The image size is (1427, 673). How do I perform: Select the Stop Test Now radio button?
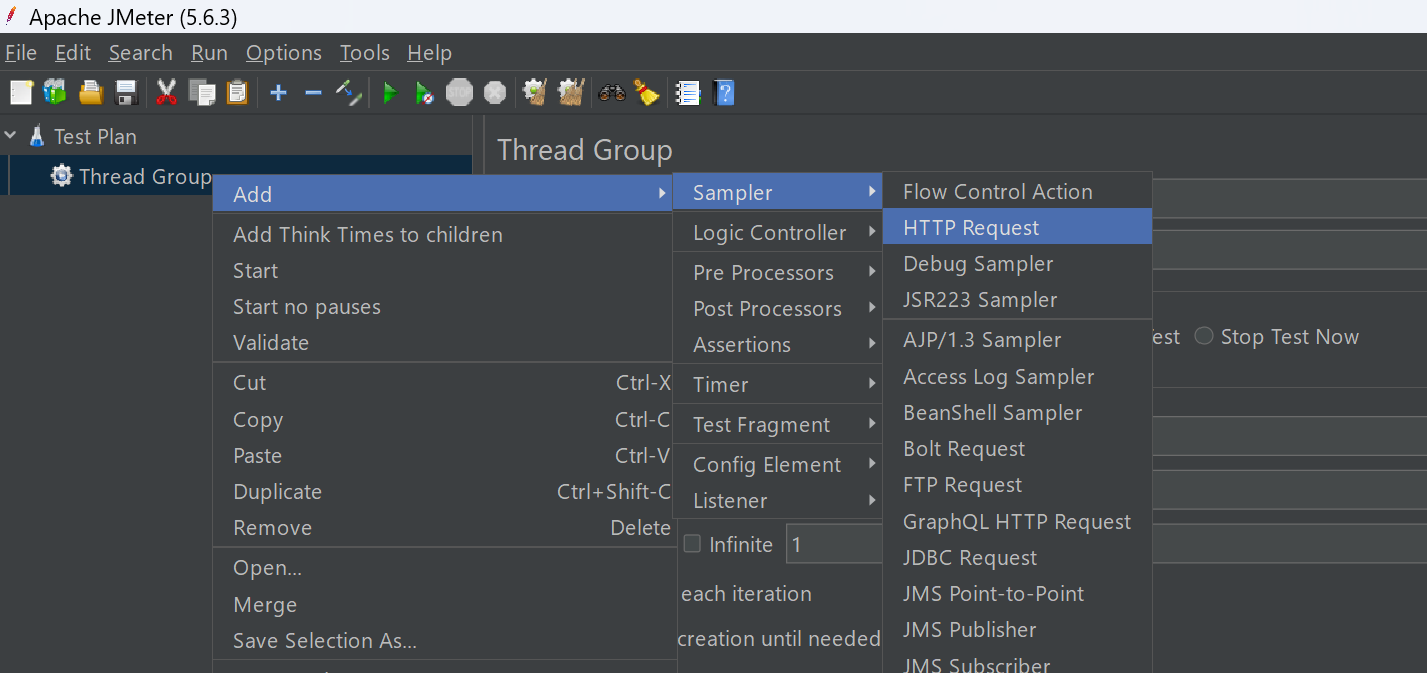pyautogui.click(x=1204, y=337)
